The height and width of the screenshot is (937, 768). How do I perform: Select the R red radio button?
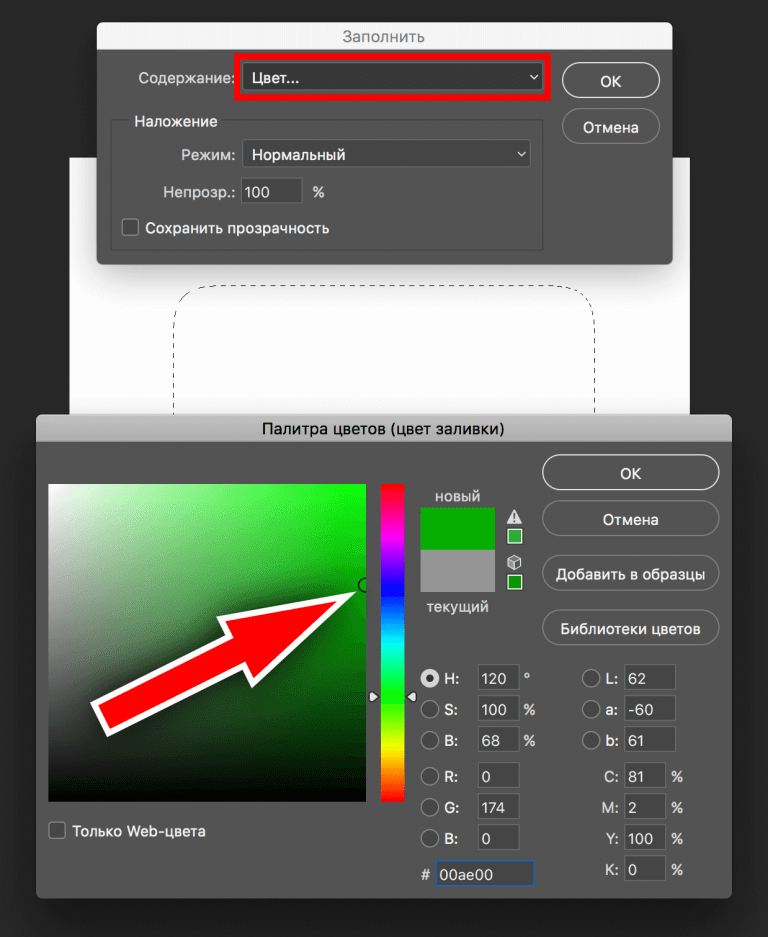pos(430,776)
